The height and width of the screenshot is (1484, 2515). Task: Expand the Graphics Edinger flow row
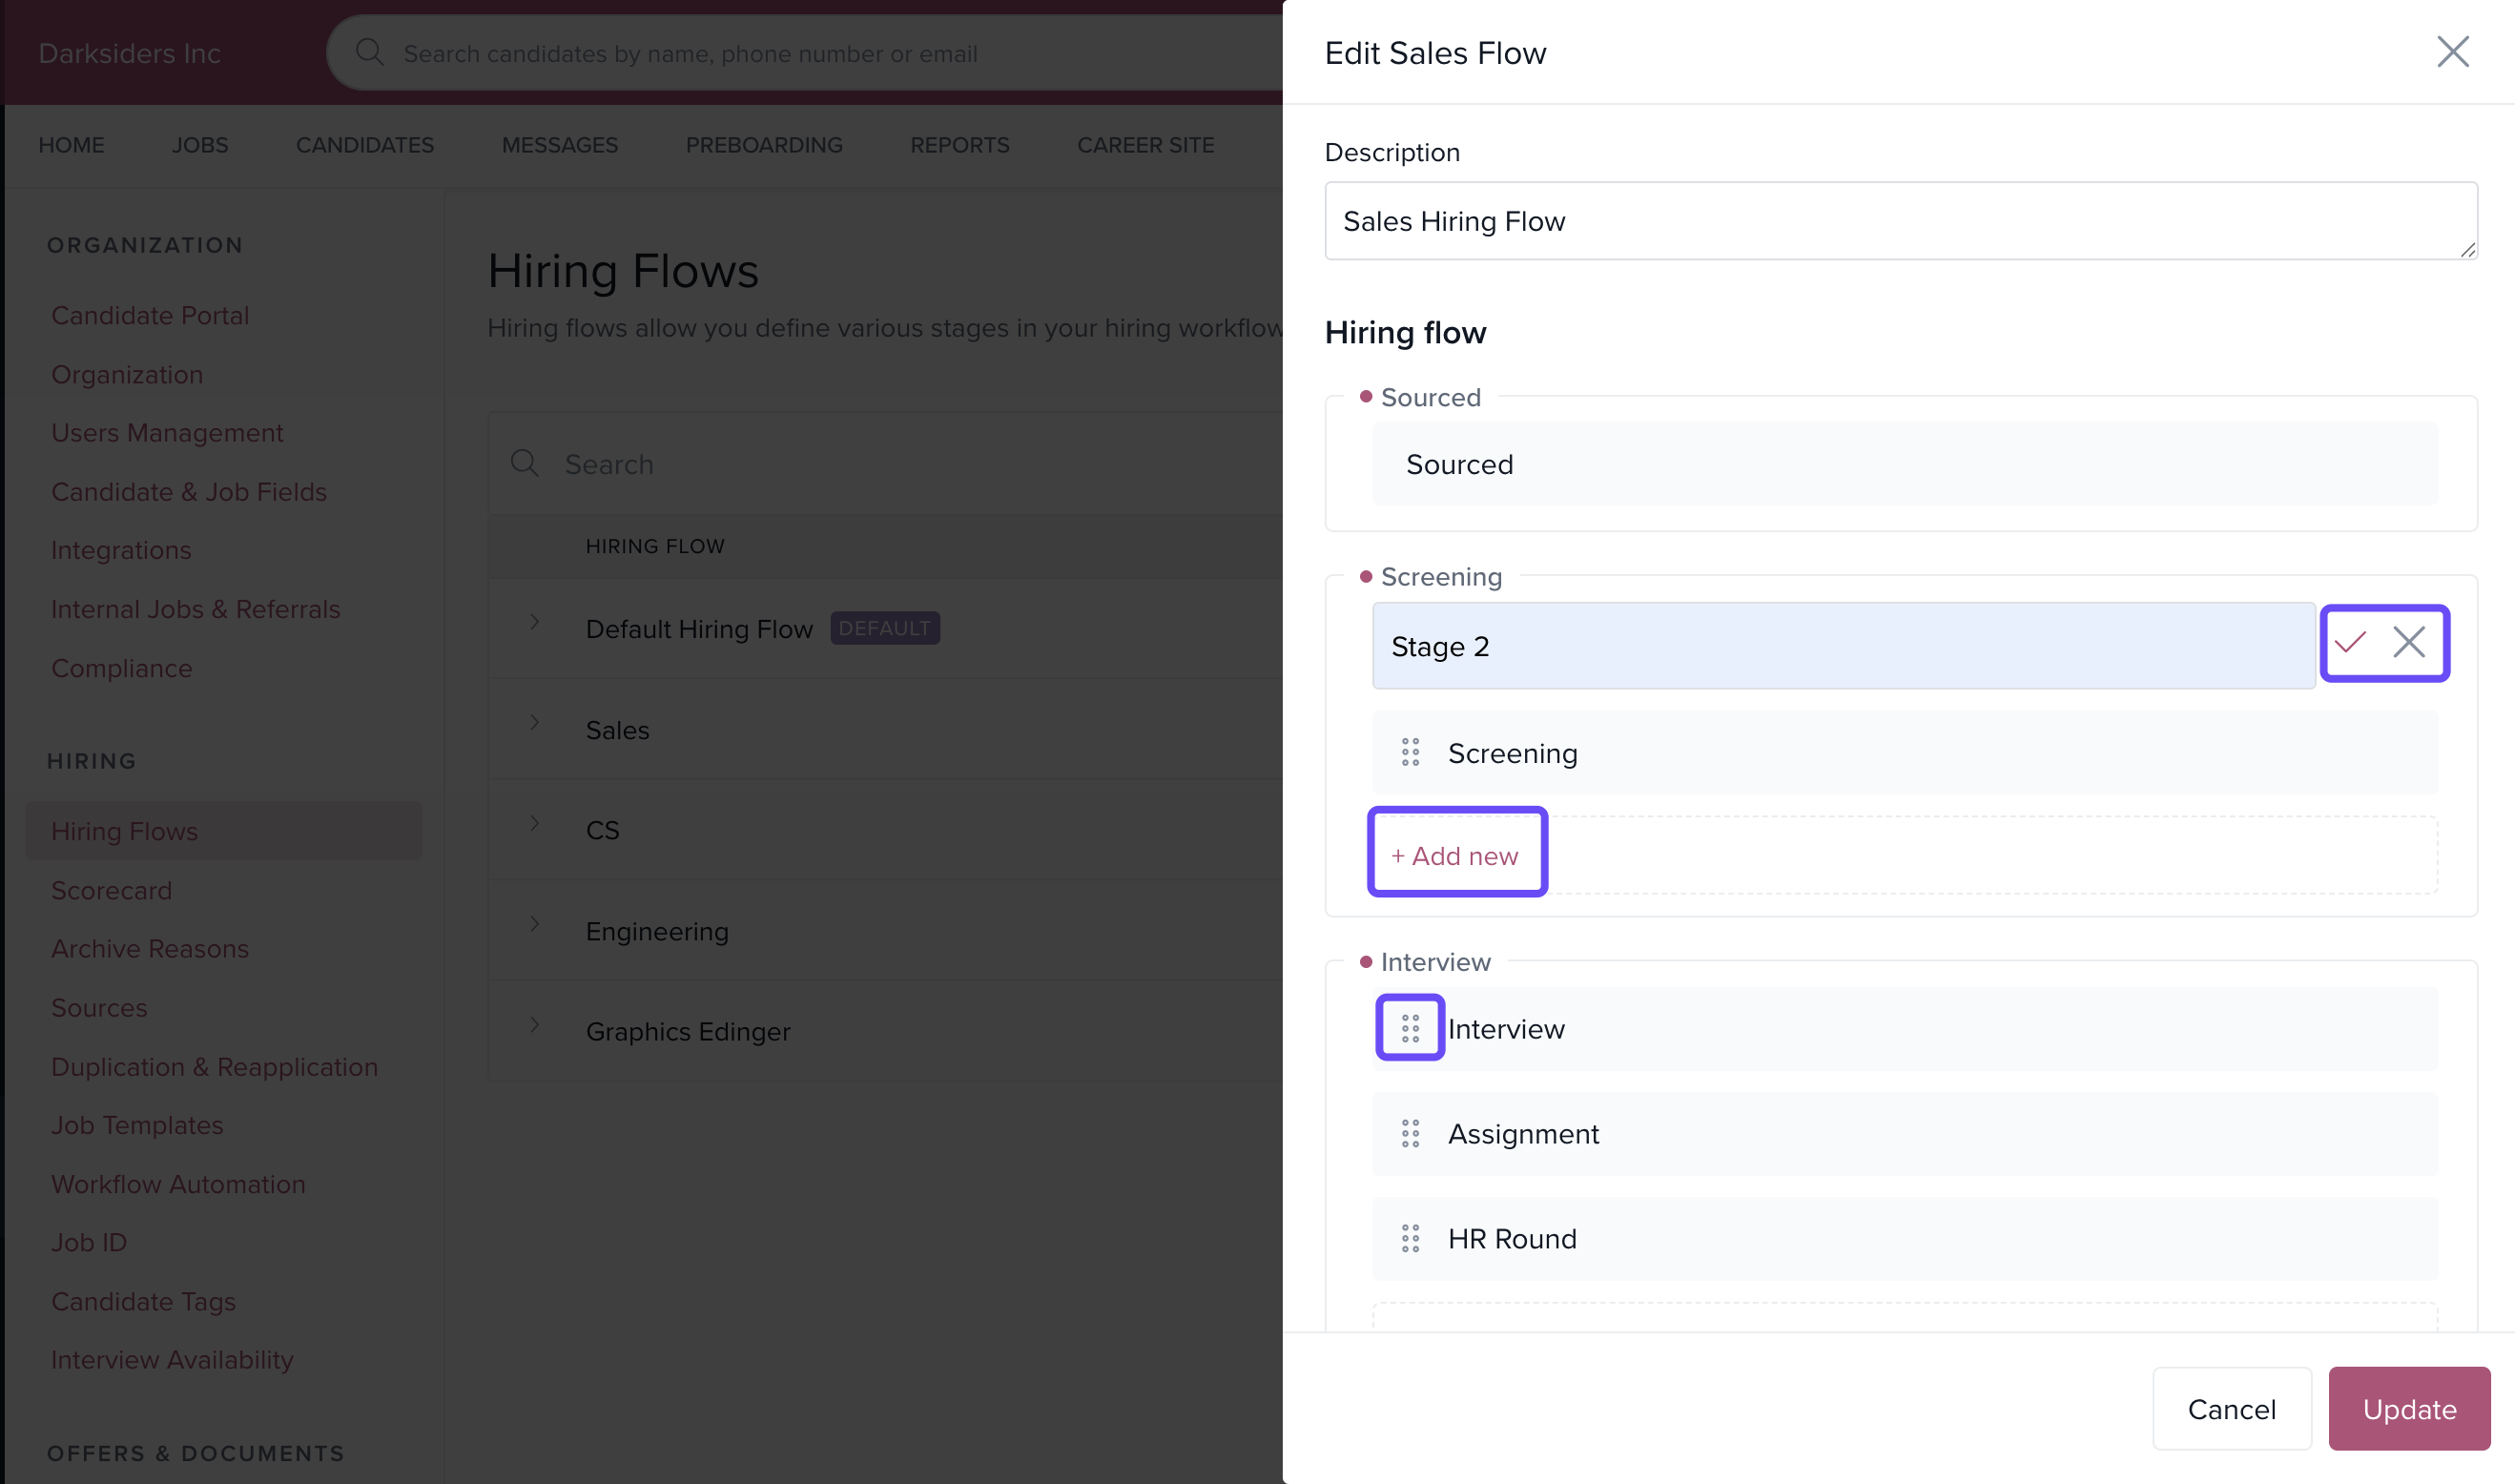pyautogui.click(x=535, y=1024)
